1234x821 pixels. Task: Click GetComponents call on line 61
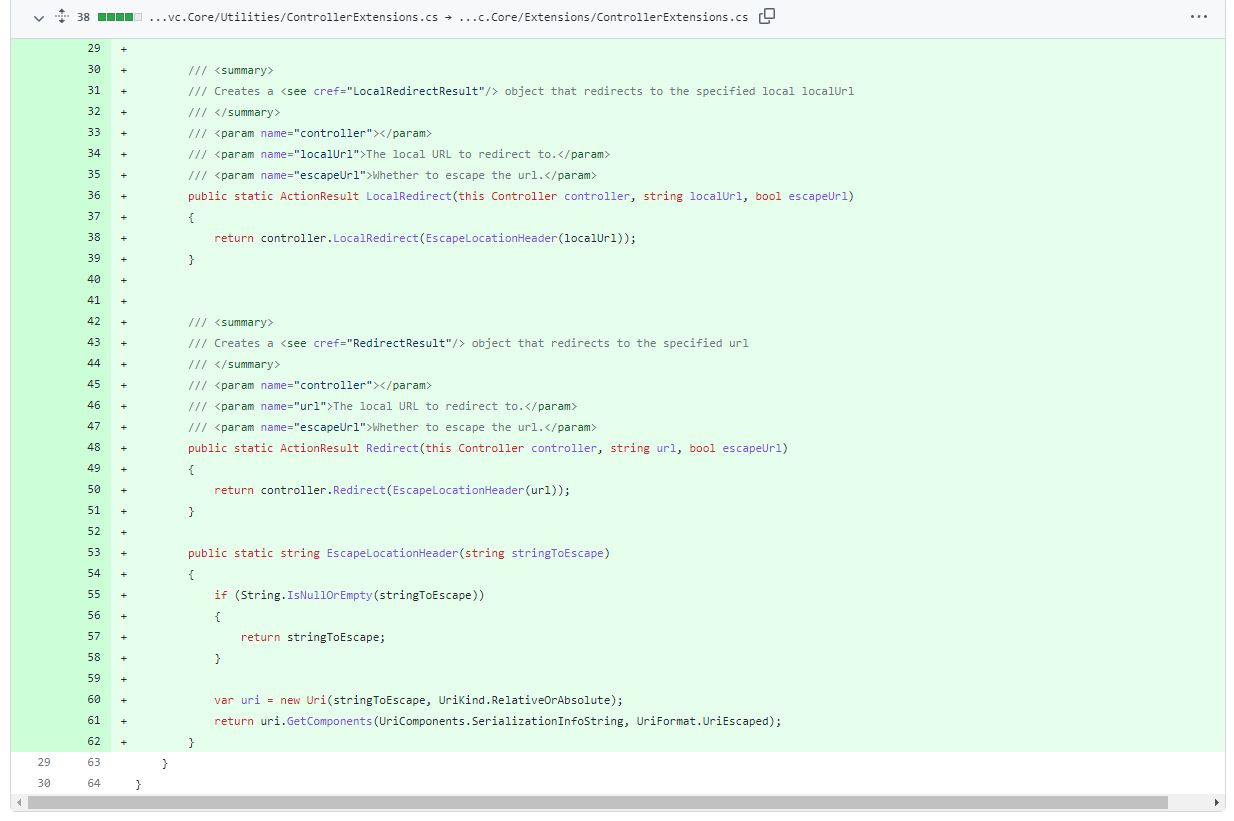pyautogui.click(x=329, y=721)
